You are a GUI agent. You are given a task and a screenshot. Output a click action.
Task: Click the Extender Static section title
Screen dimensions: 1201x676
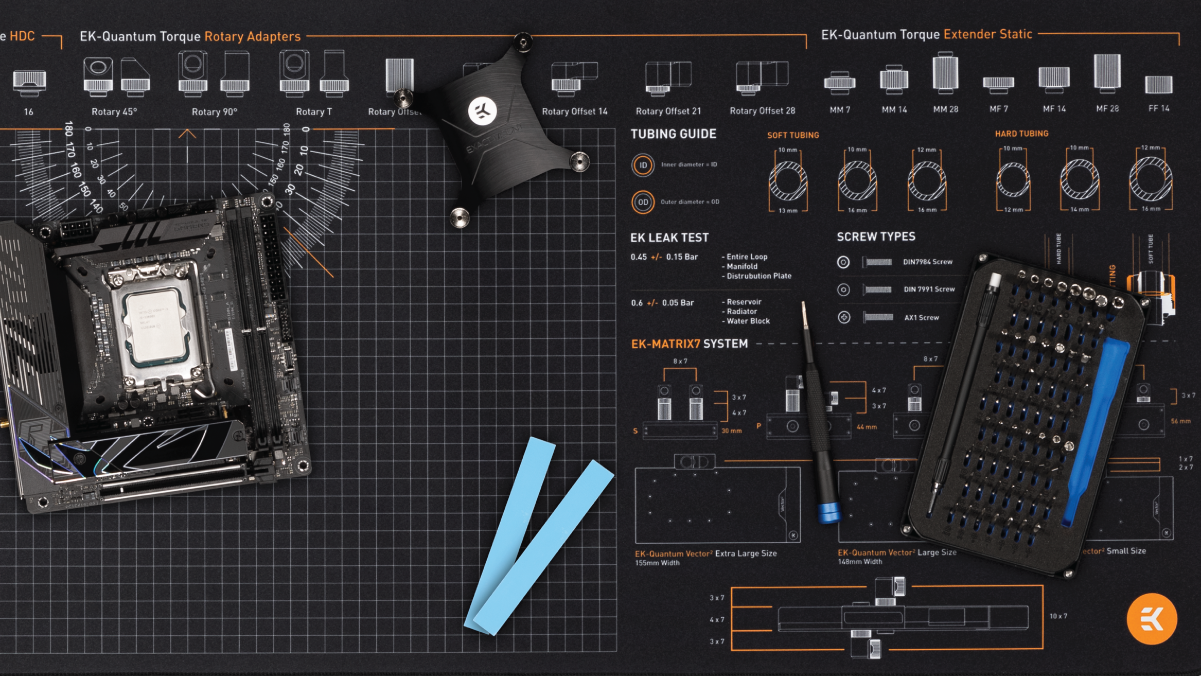pos(988,34)
